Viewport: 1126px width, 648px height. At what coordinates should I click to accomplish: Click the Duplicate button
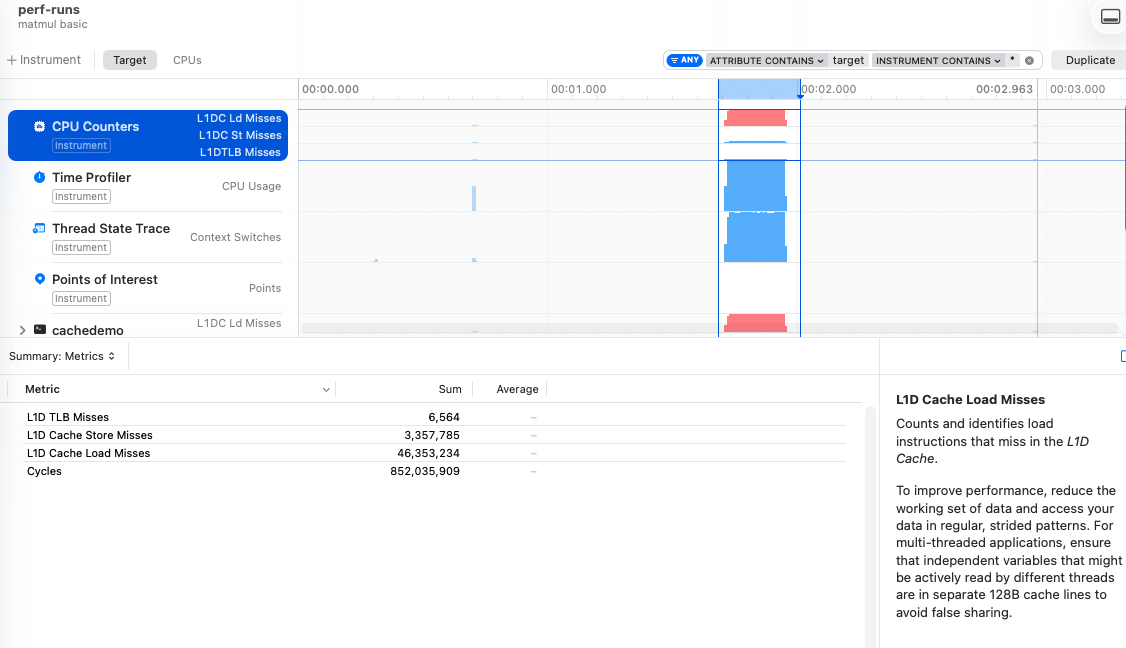(1090, 60)
